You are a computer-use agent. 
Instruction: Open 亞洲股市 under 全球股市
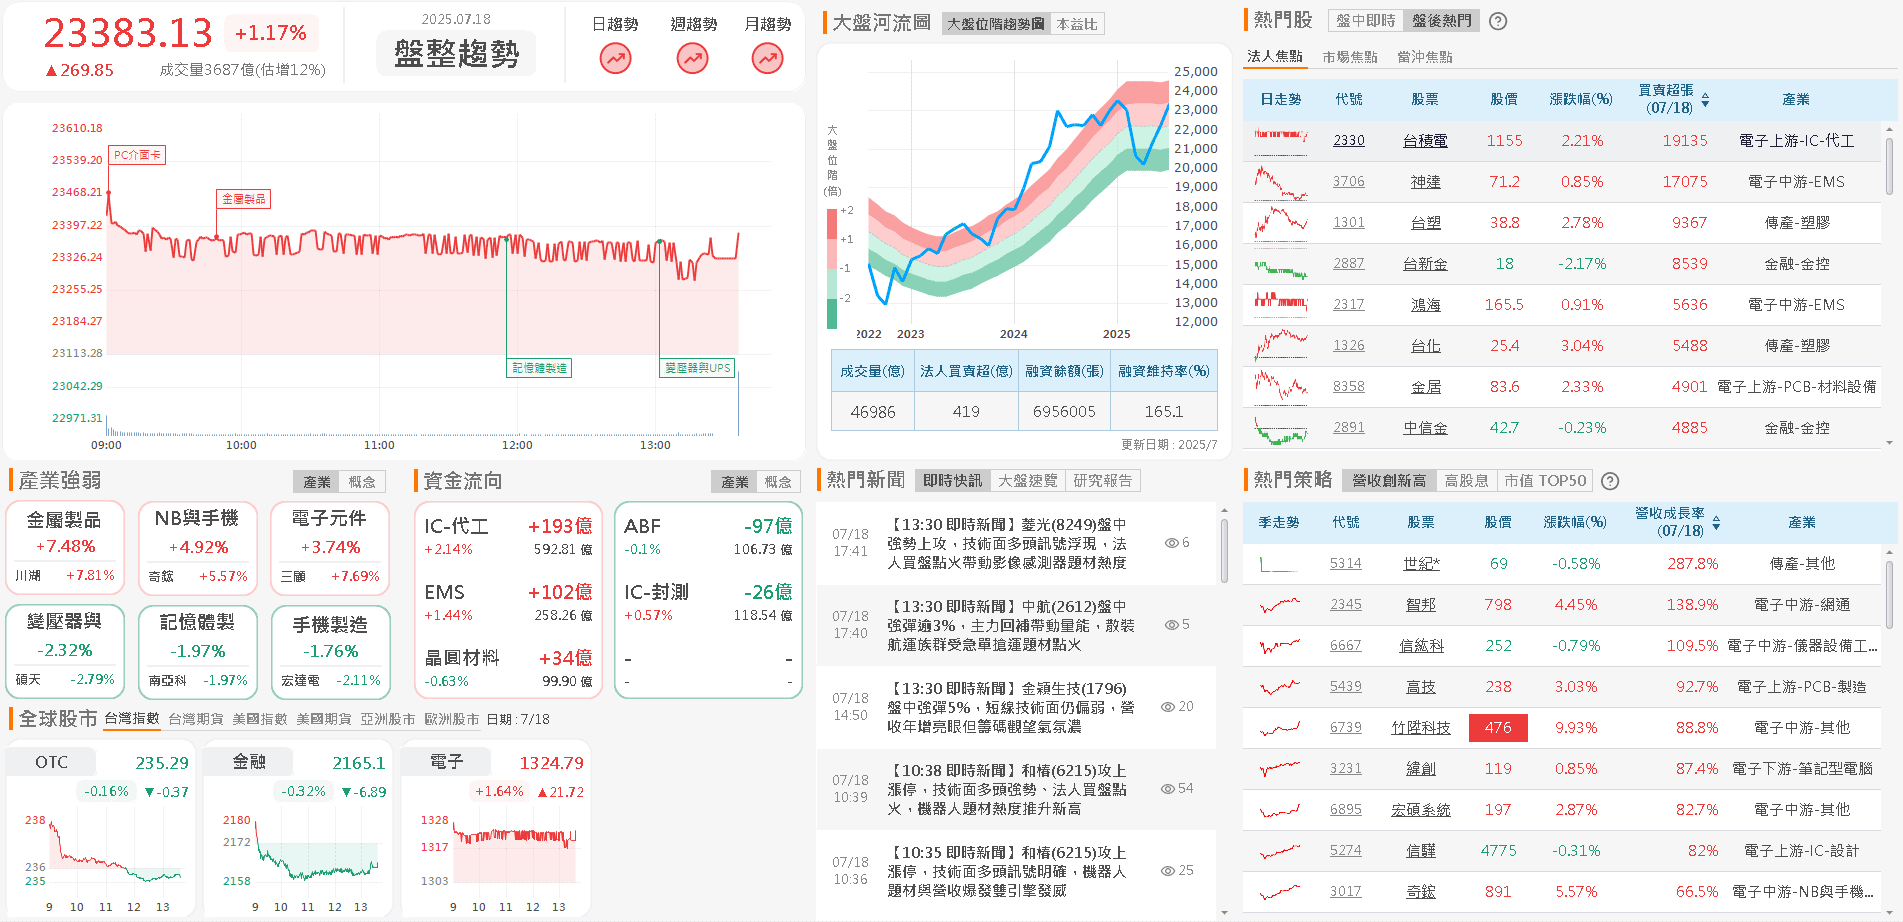click(388, 719)
